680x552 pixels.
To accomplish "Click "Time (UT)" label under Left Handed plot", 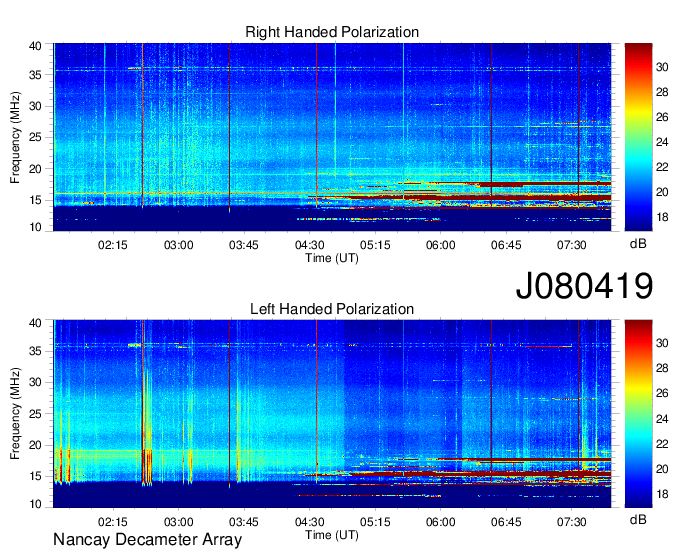I will click(x=332, y=535).
